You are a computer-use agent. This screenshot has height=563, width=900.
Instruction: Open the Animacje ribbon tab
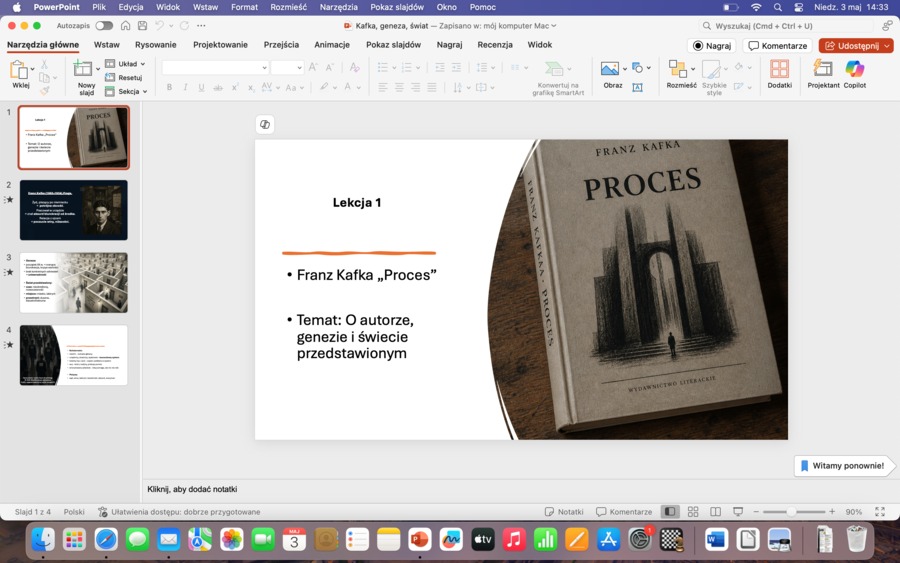point(332,45)
